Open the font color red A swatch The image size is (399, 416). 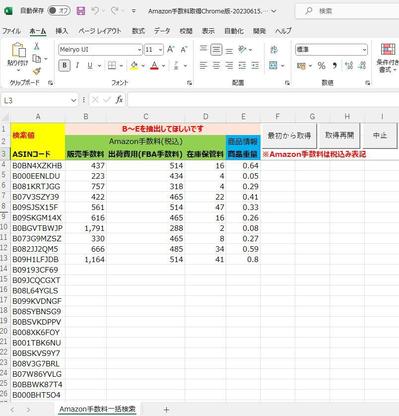(154, 66)
